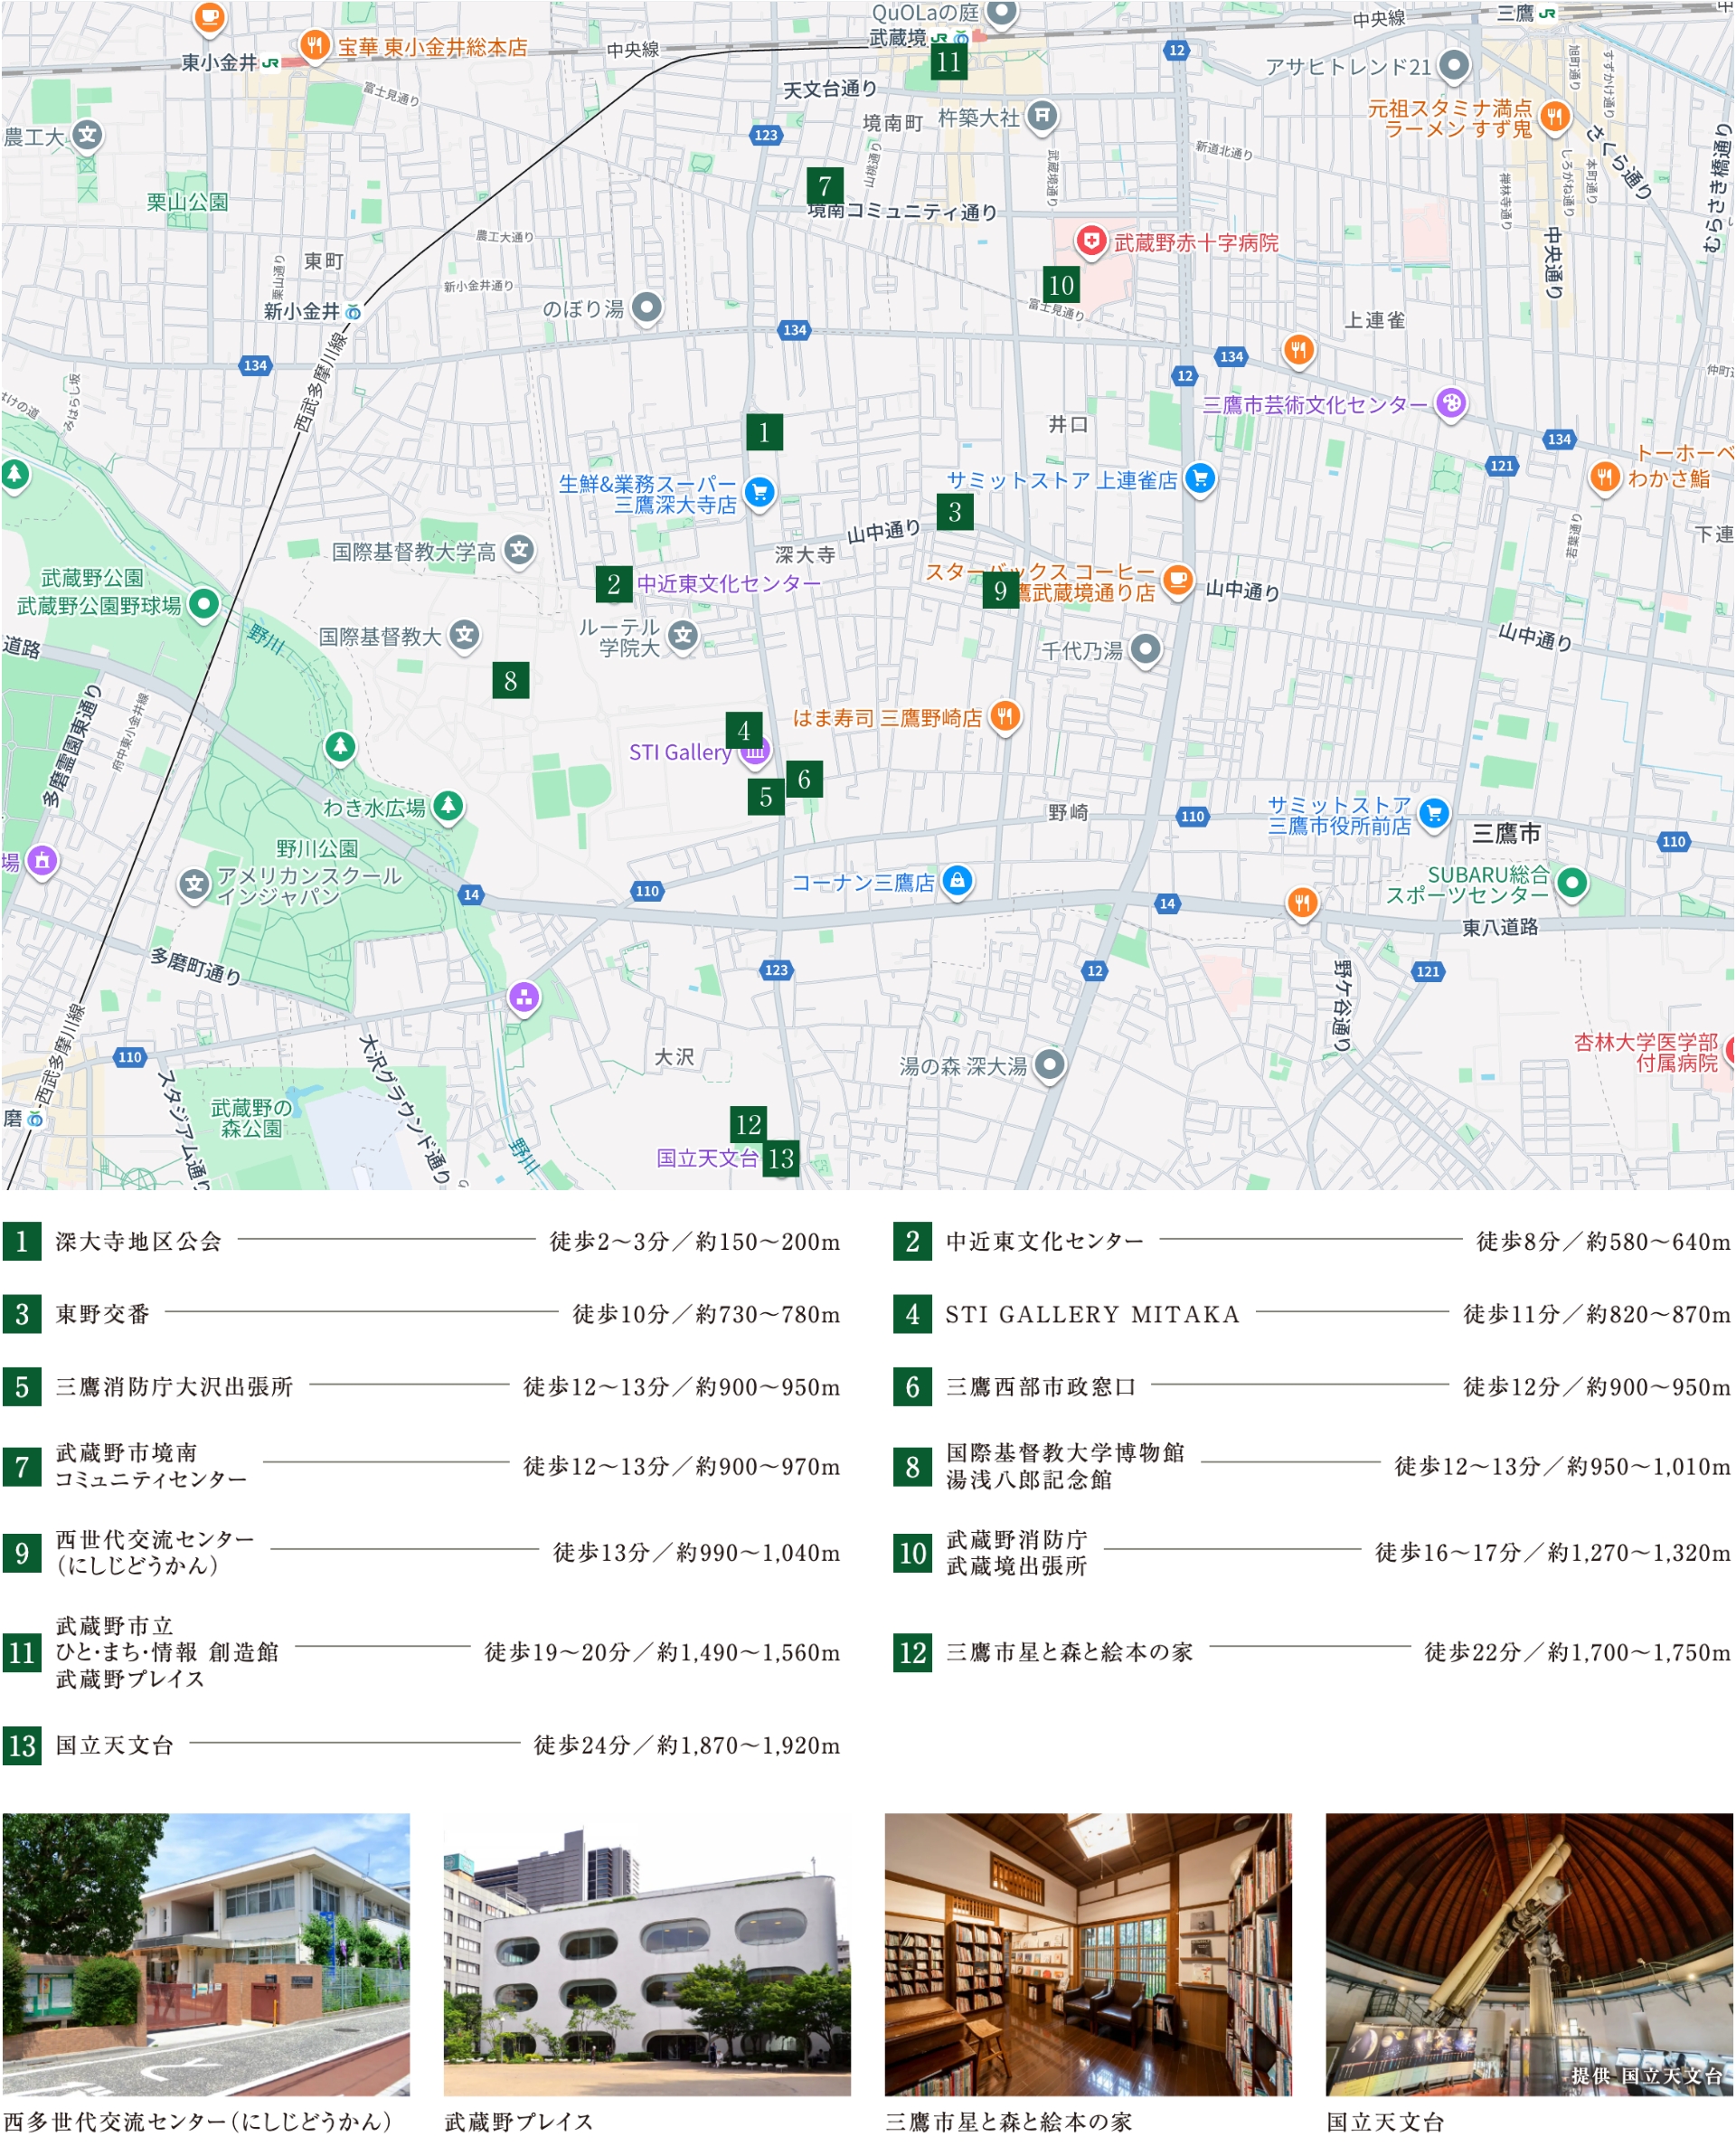This screenshot has height=2156, width=1736.
Task: Click map marker 13 at 国立天文台
Action: click(780, 1158)
